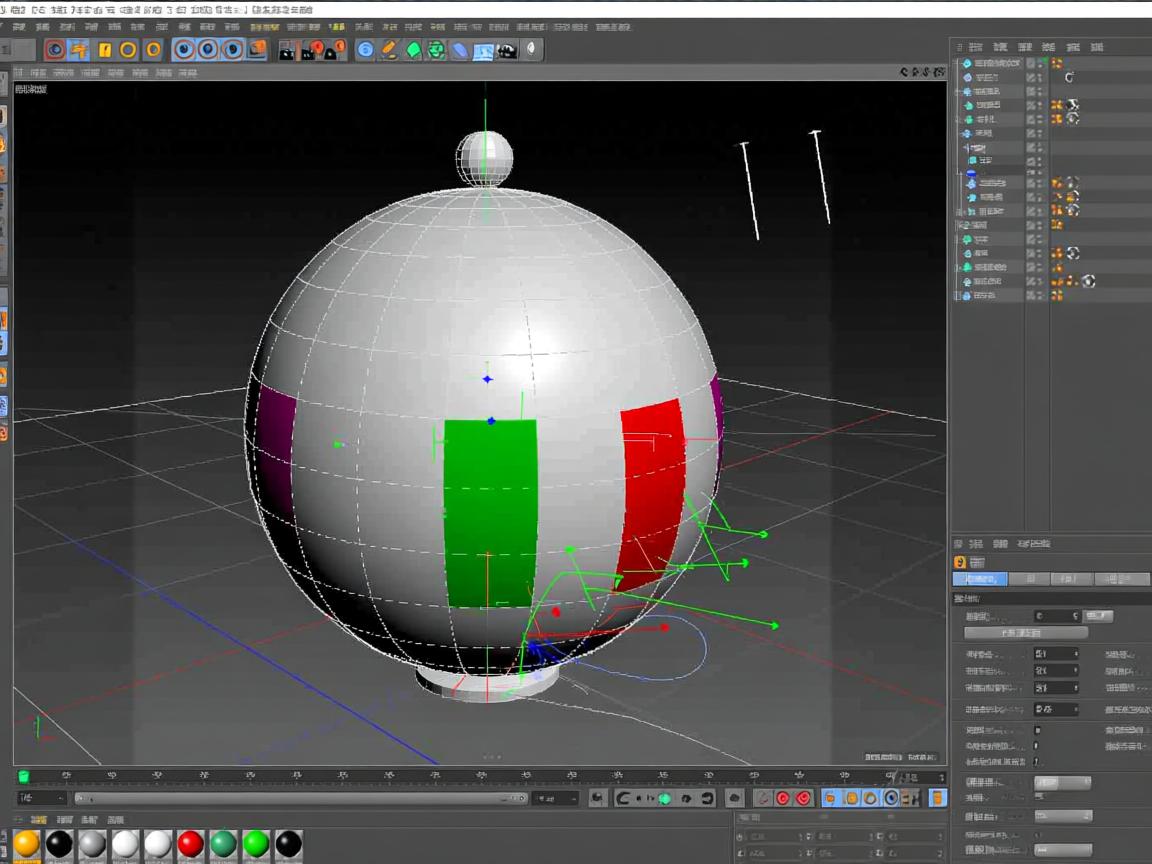This screenshot has width=1152, height=864.
Task: Open the topmost dropdown in attributes parameter list
Action: 1056,654
